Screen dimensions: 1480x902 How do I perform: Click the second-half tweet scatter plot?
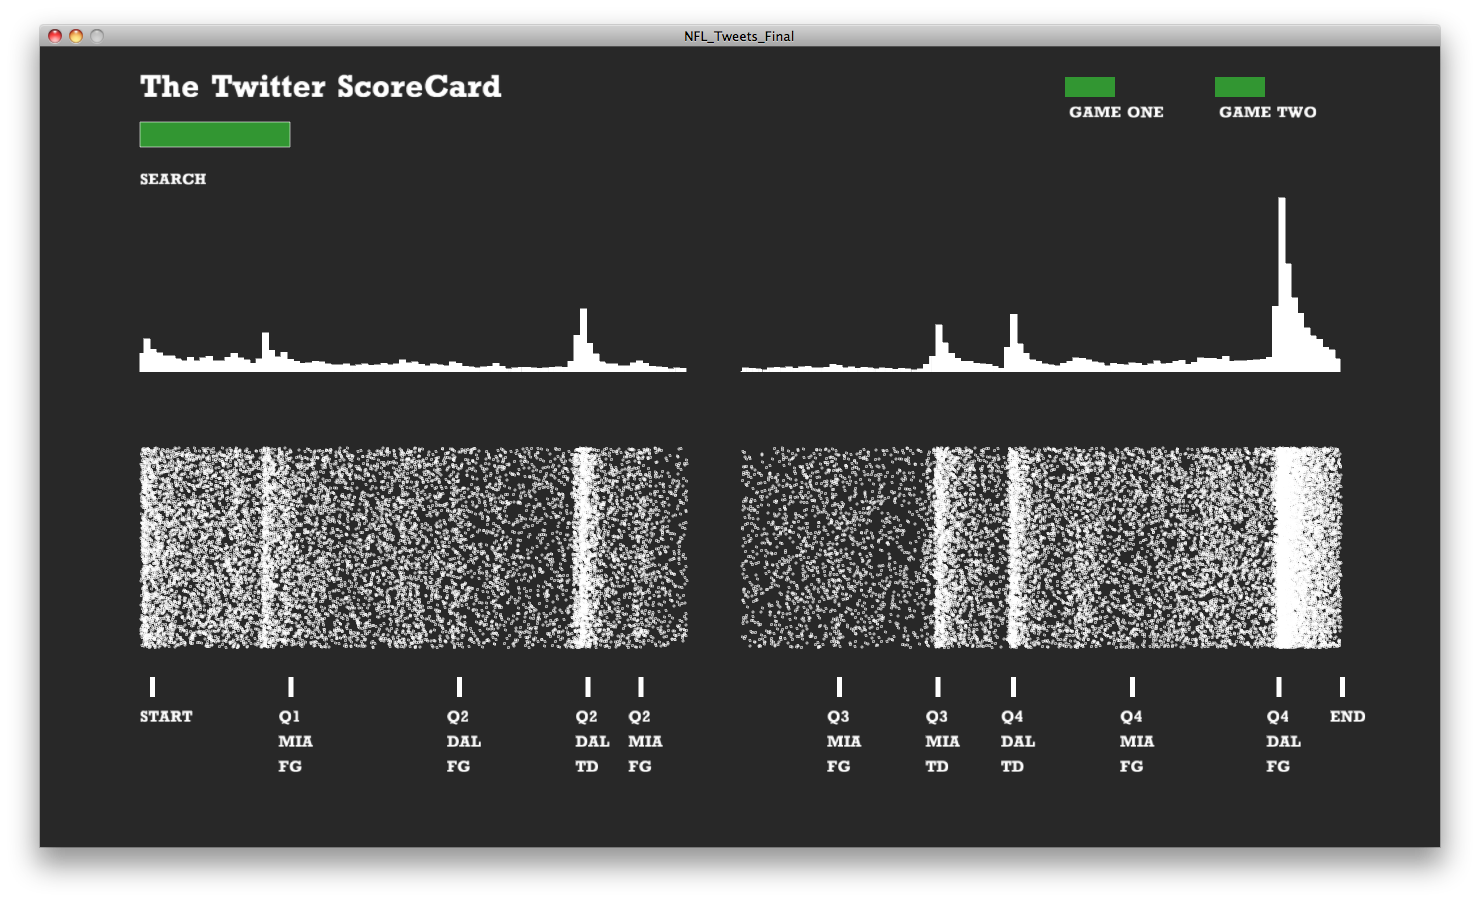[x=1040, y=547]
